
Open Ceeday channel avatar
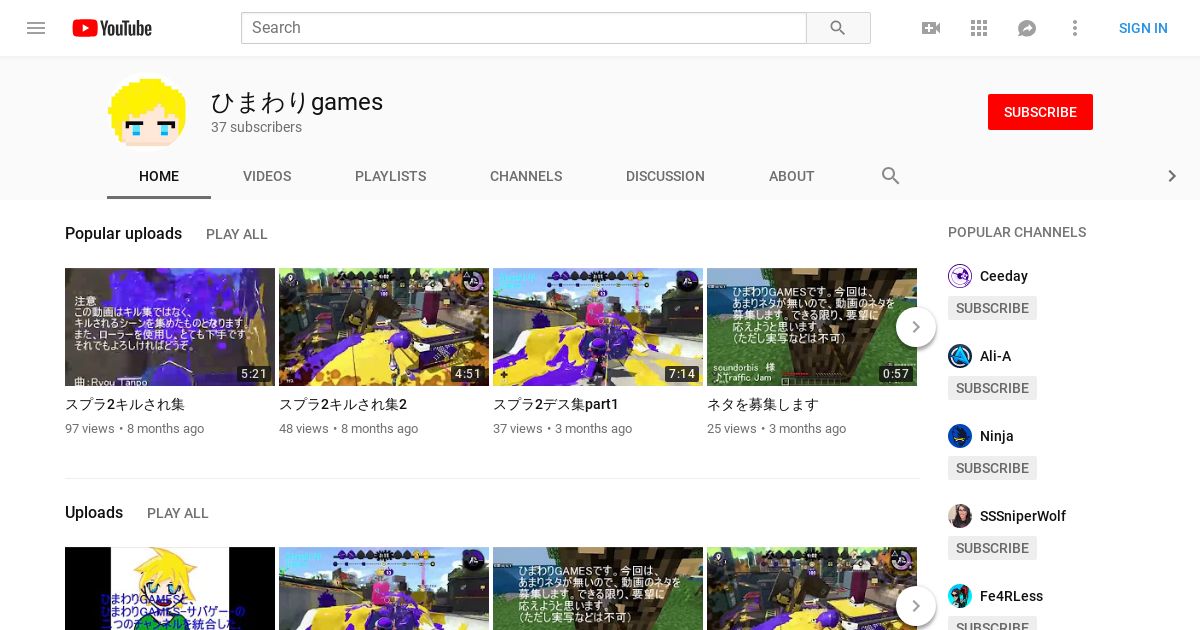(960, 276)
